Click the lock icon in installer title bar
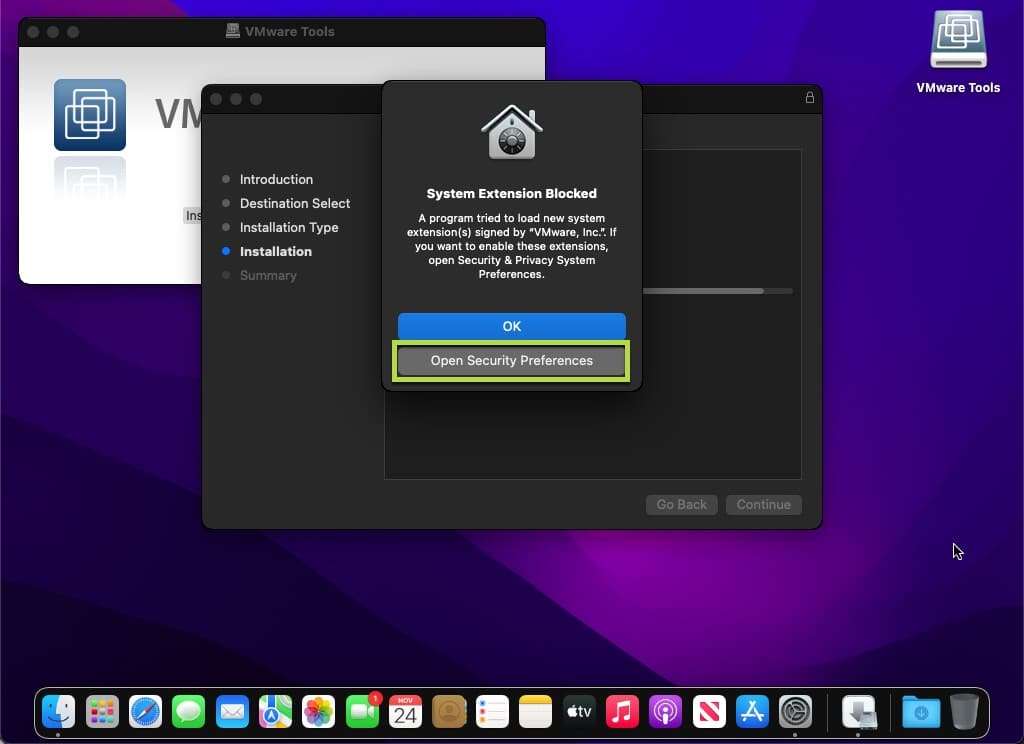Viewport: 1024px width, 744px height. tap(809, 97)
